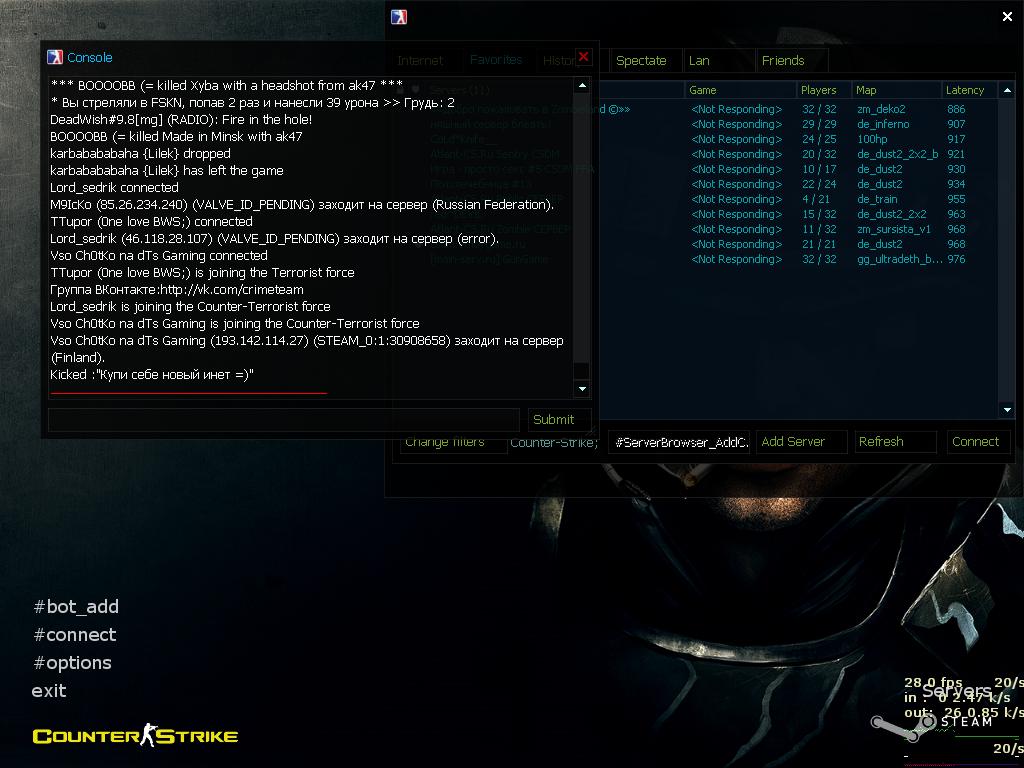
Task: Click the server browser window icon
Action: [x=399, y=17]
